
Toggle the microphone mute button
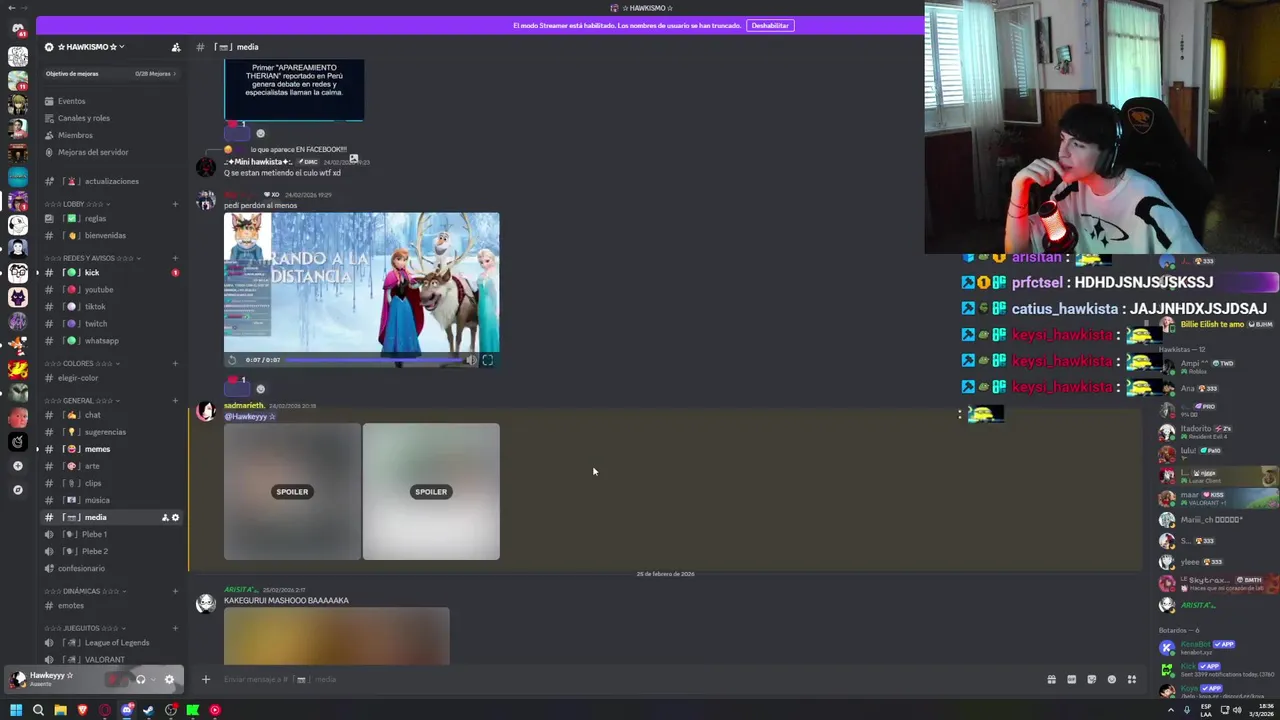(x=113, y=679)
